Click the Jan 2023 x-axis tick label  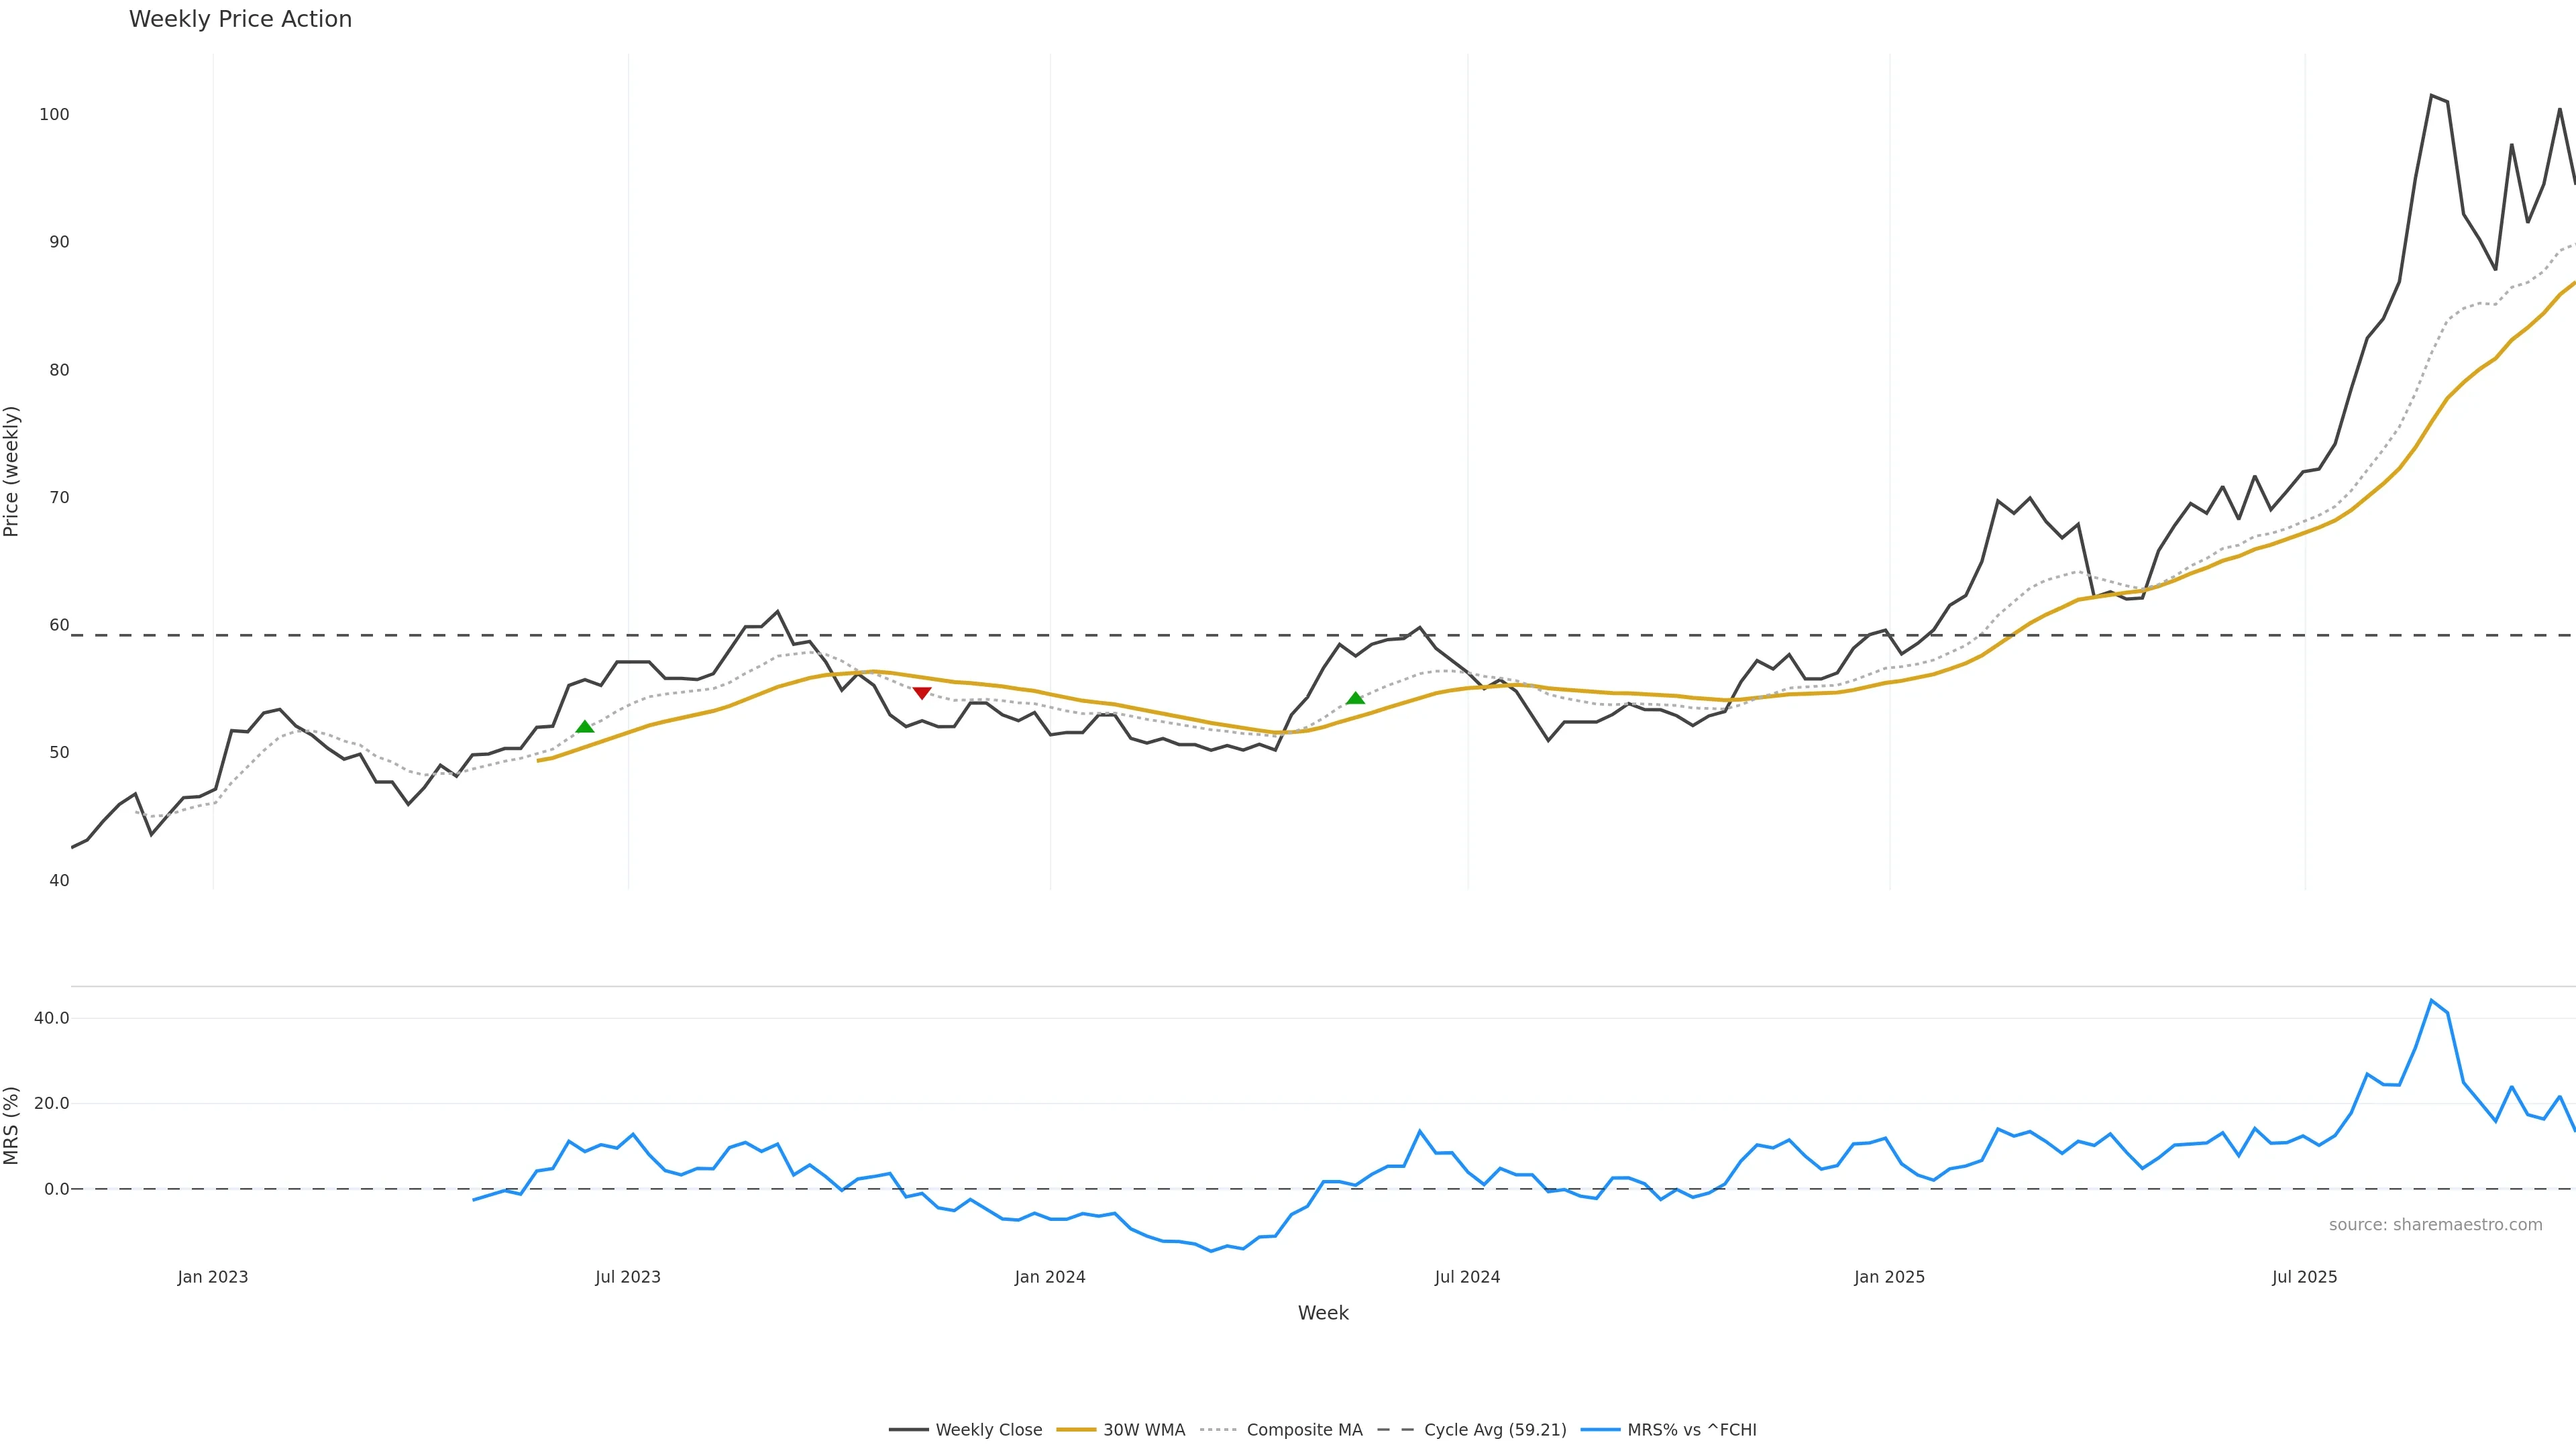click(212, 1277)
